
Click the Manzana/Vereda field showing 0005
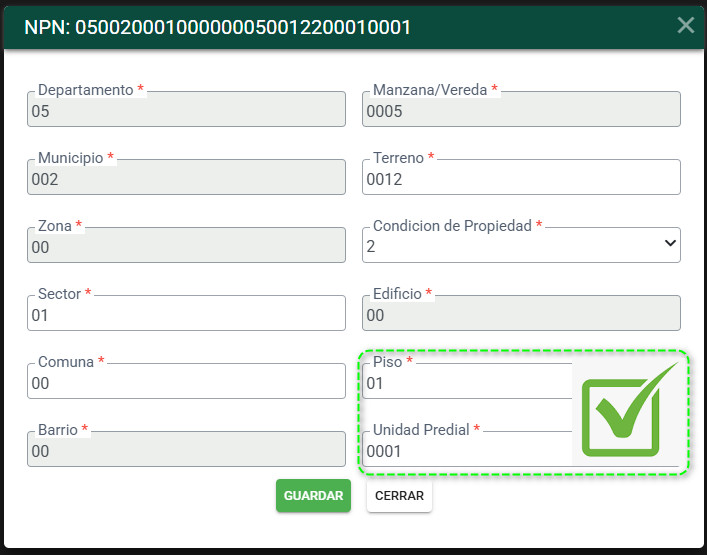521,109
